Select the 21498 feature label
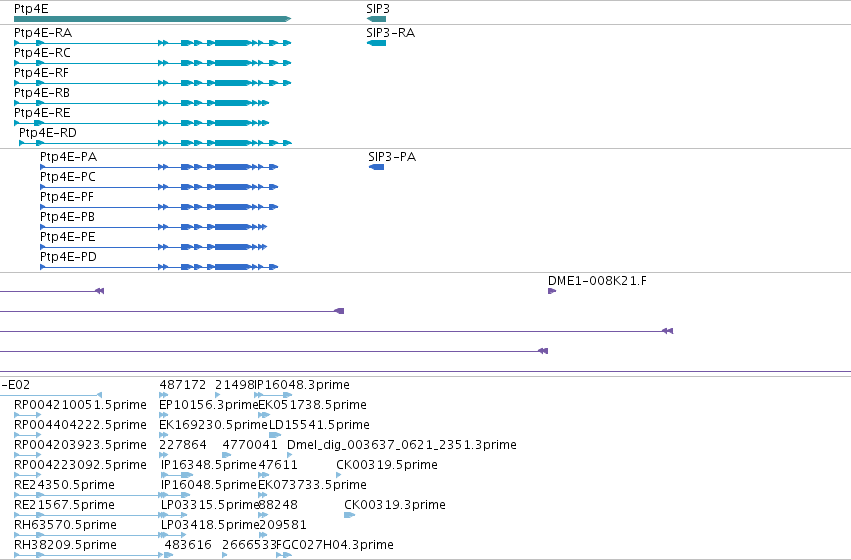Viewport: 851px width, 560px height. (234, 385)
